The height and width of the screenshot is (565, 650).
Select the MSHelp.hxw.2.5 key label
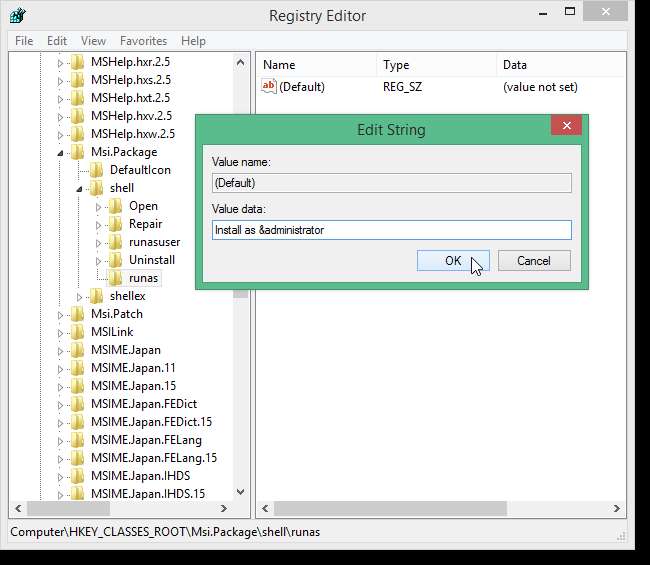(133, 134)
